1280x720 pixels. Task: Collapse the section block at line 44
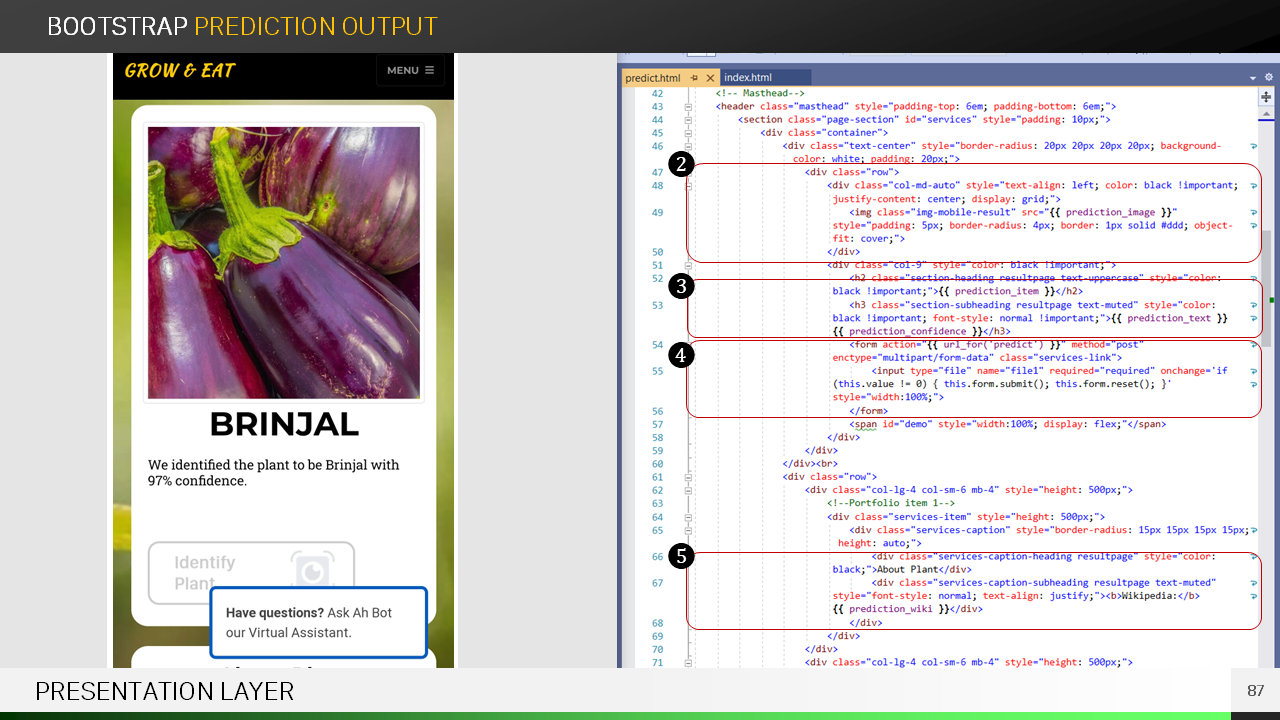pyautogui.click(x=688, y=120)
